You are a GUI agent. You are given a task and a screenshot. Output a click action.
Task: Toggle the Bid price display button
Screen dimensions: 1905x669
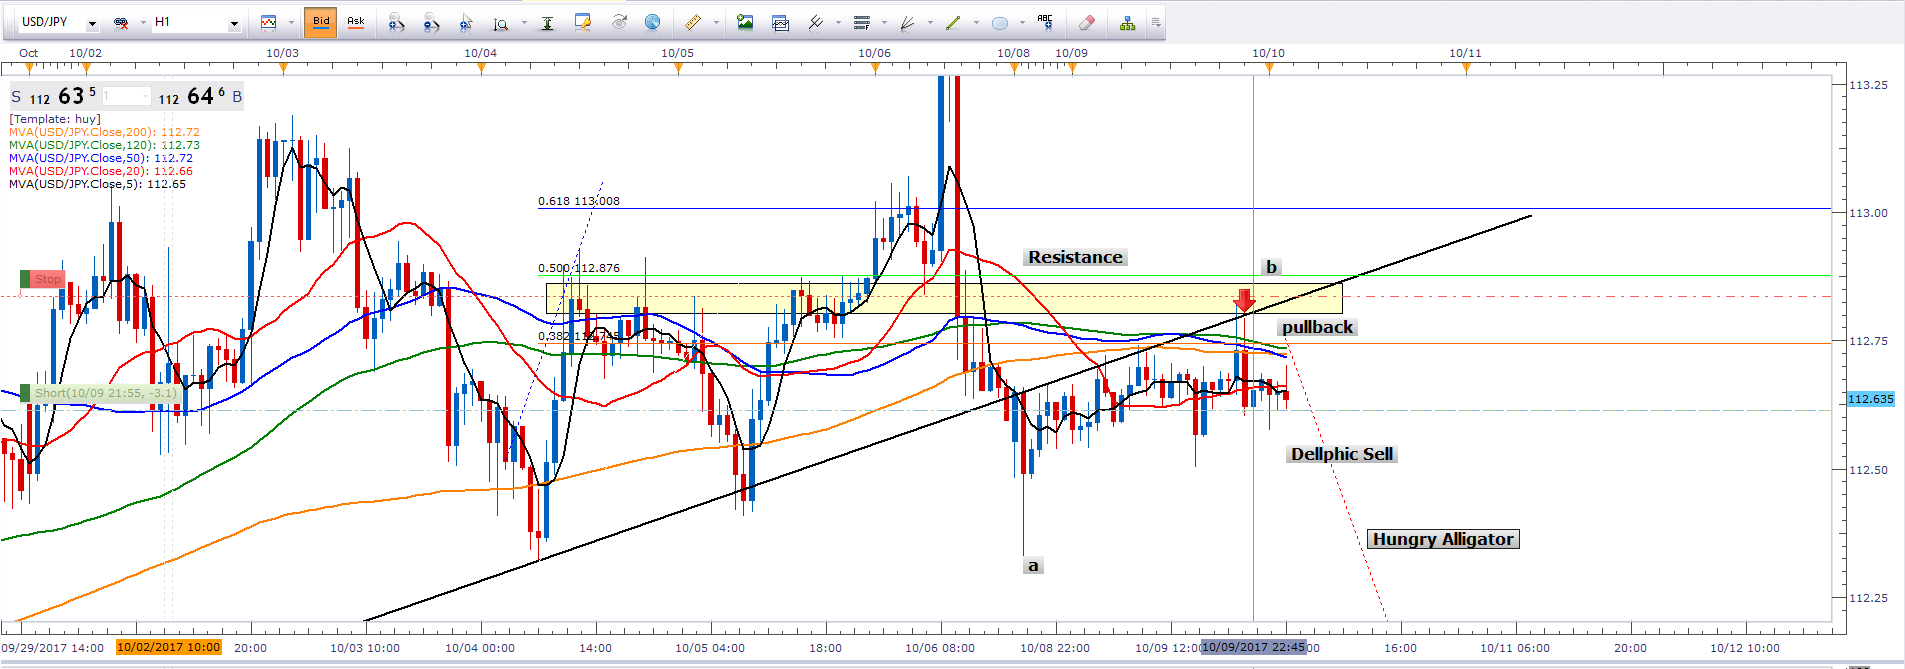321,22
